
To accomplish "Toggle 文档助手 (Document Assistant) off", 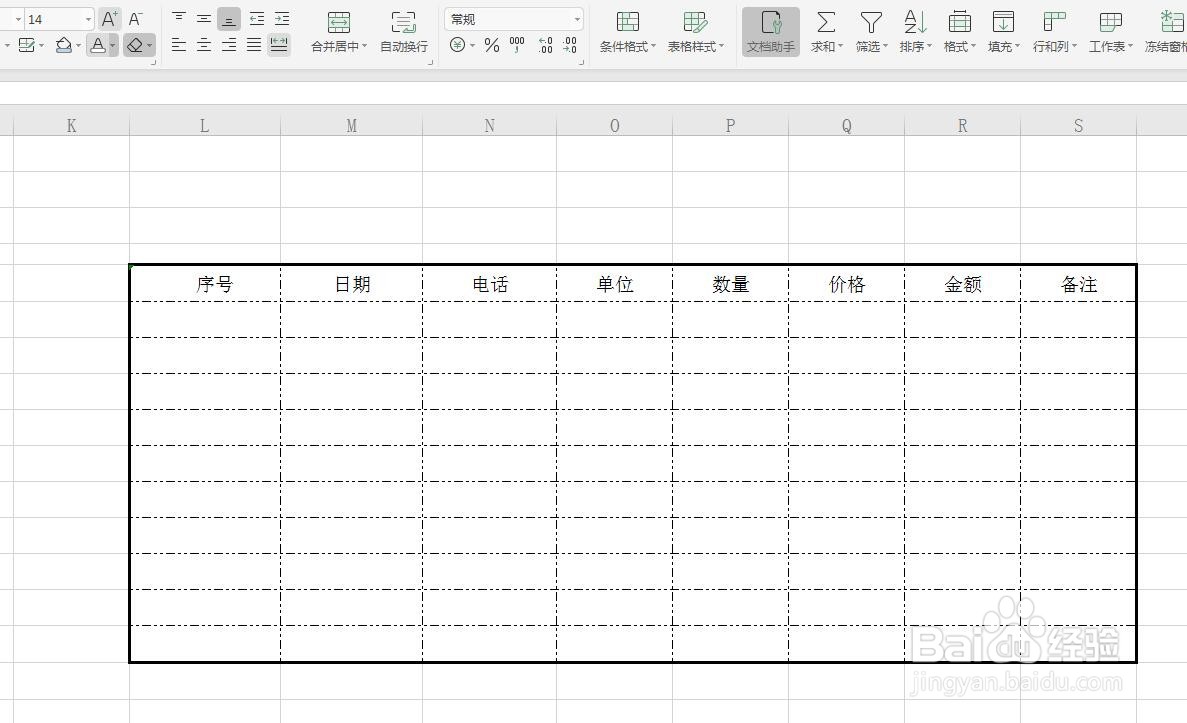I will pyautogui.click(x=769, y=32).
